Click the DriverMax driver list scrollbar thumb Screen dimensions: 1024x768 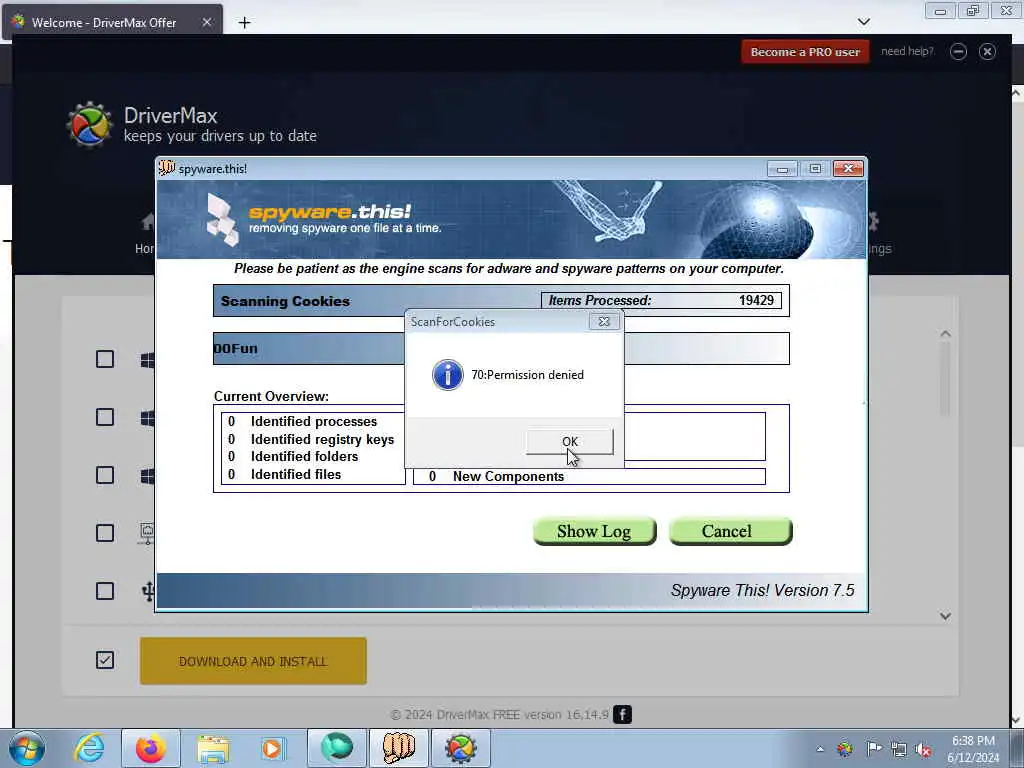click(x=945, y=379)
